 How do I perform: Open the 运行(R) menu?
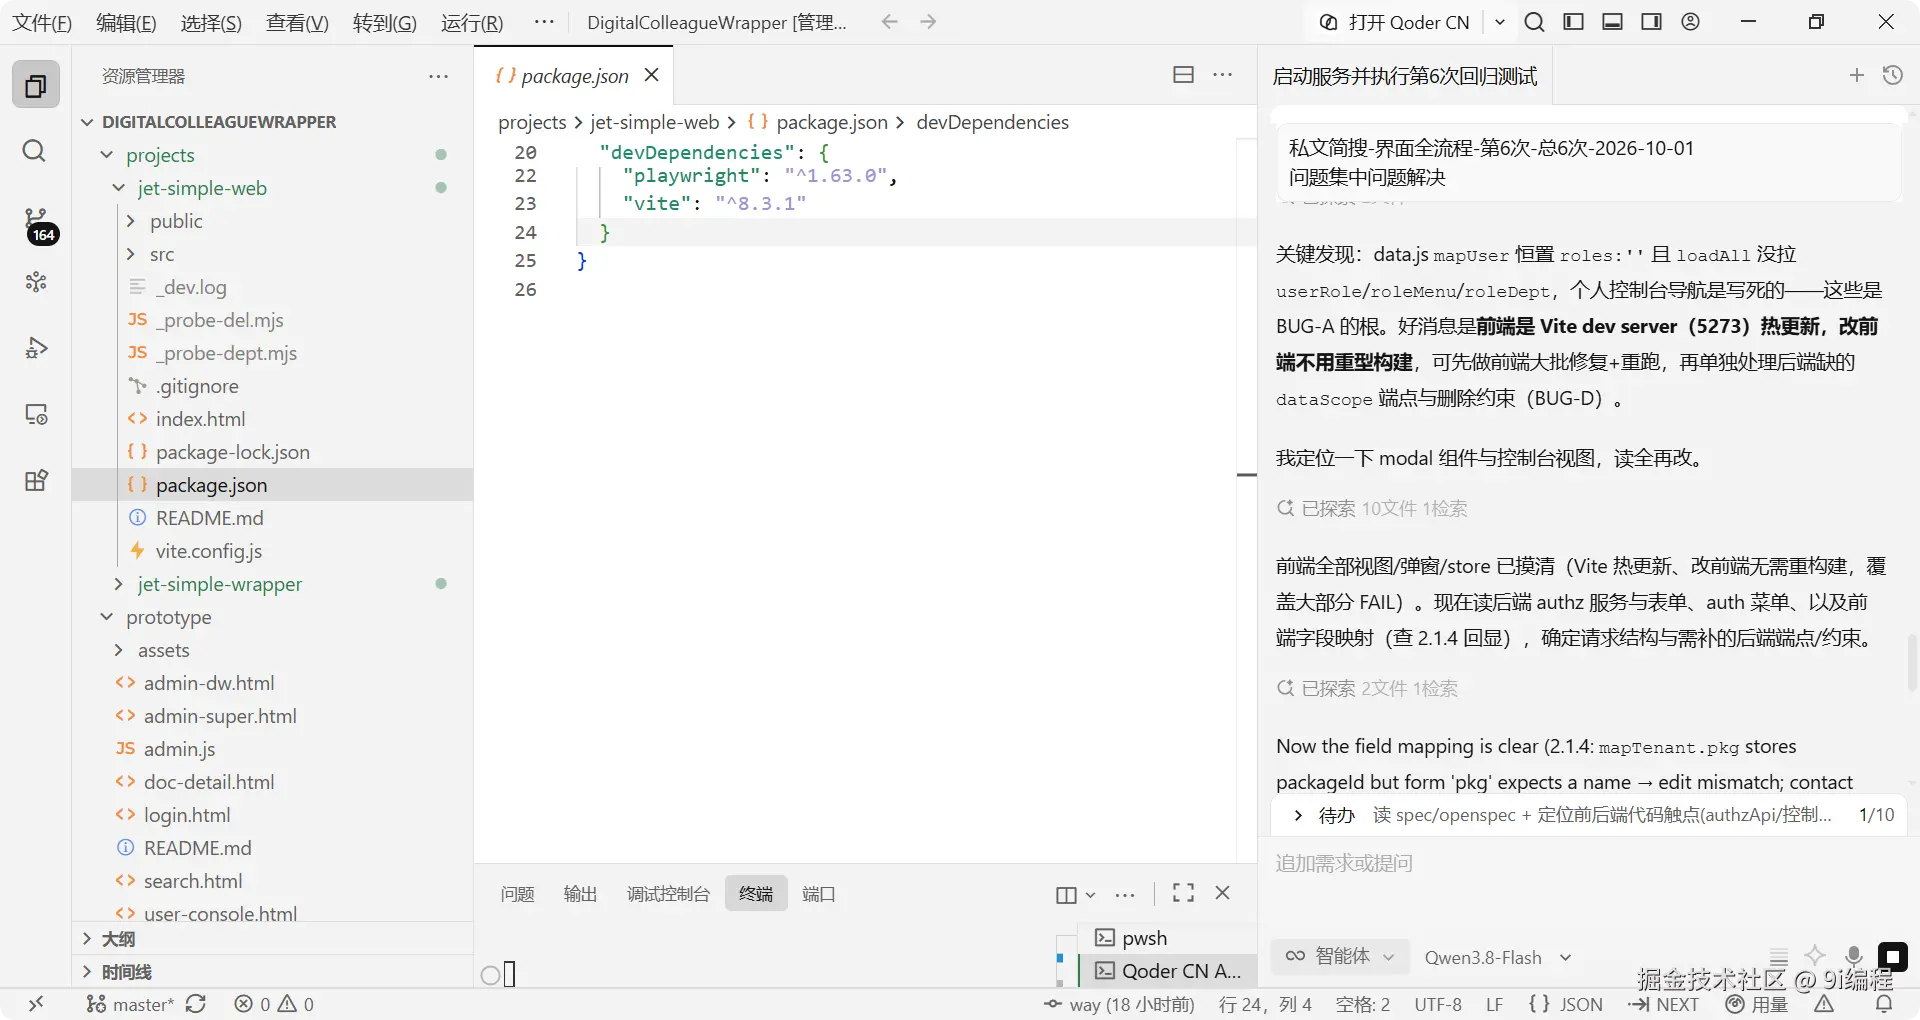[472, 22]
